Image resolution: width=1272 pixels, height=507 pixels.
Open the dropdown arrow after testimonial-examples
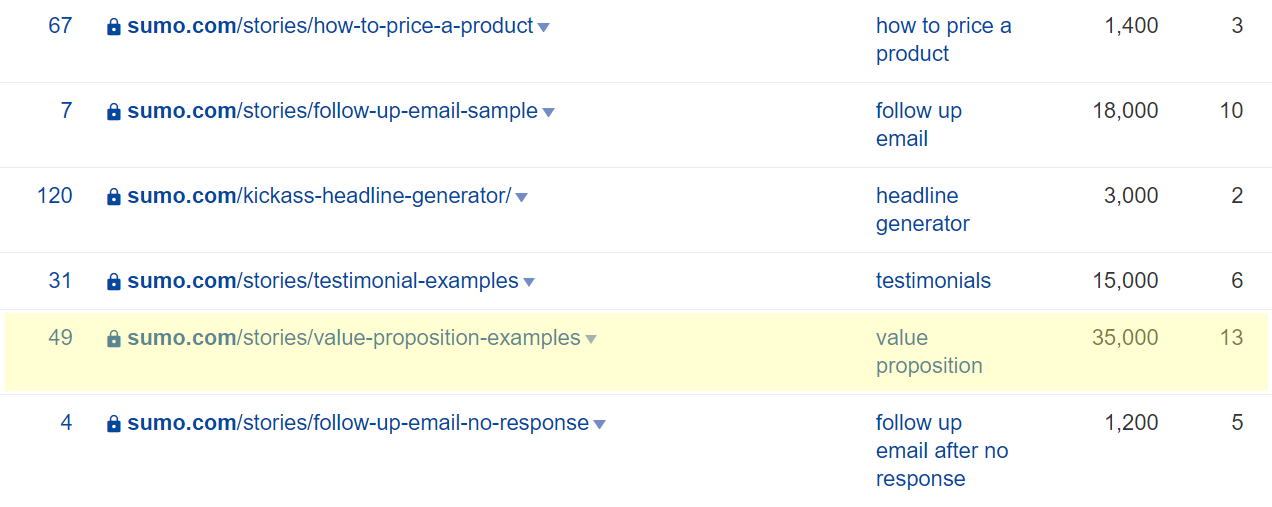[529, 283]
